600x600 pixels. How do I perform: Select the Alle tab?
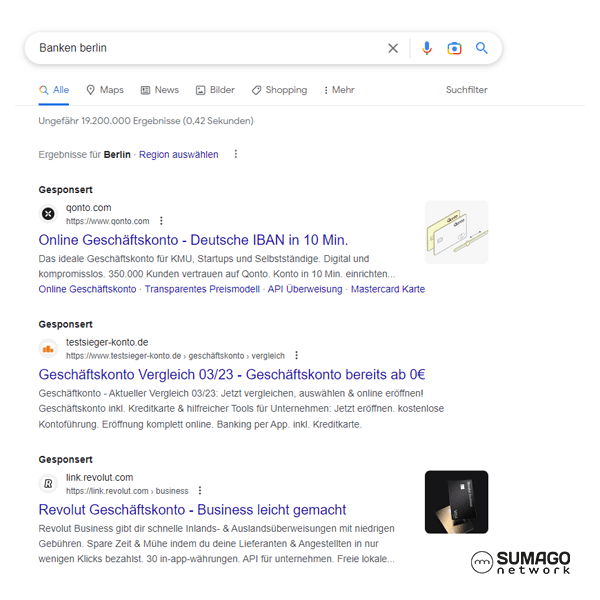point(54,90)
